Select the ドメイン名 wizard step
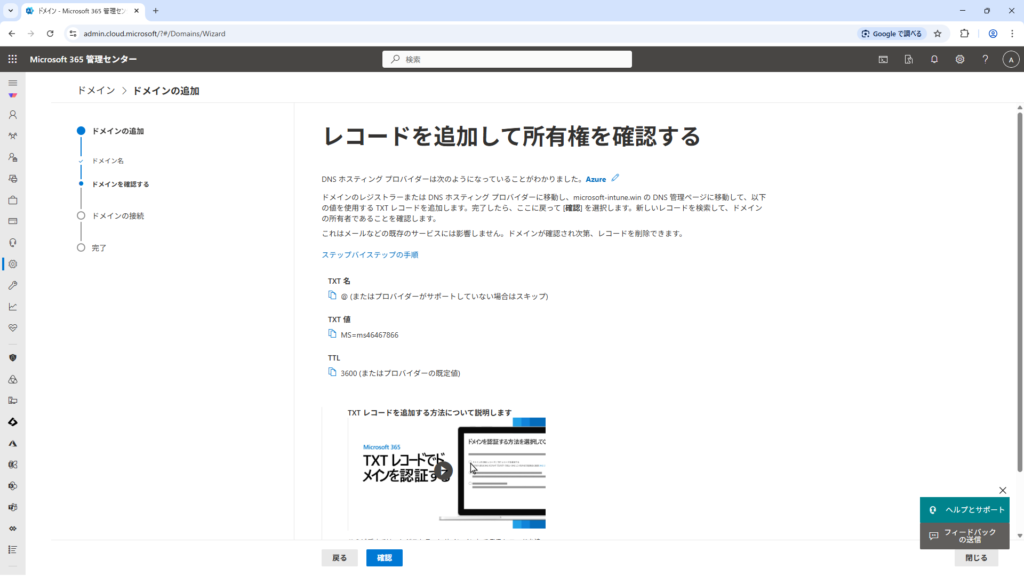Viewport: 1024px width, 576px height. [107, 160]
